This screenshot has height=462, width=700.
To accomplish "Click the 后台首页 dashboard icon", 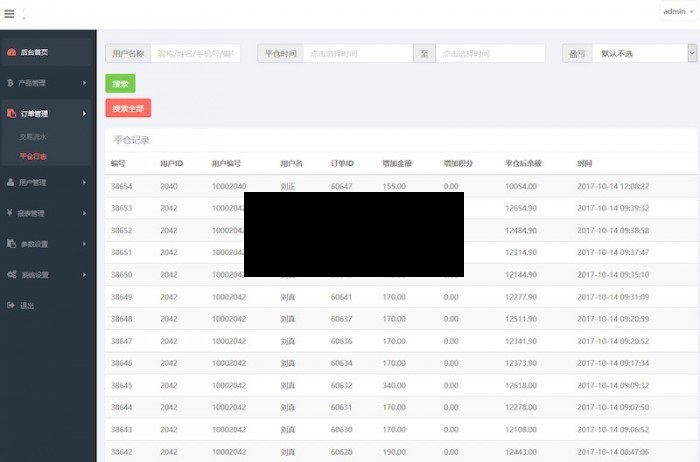I will [11, 52].
